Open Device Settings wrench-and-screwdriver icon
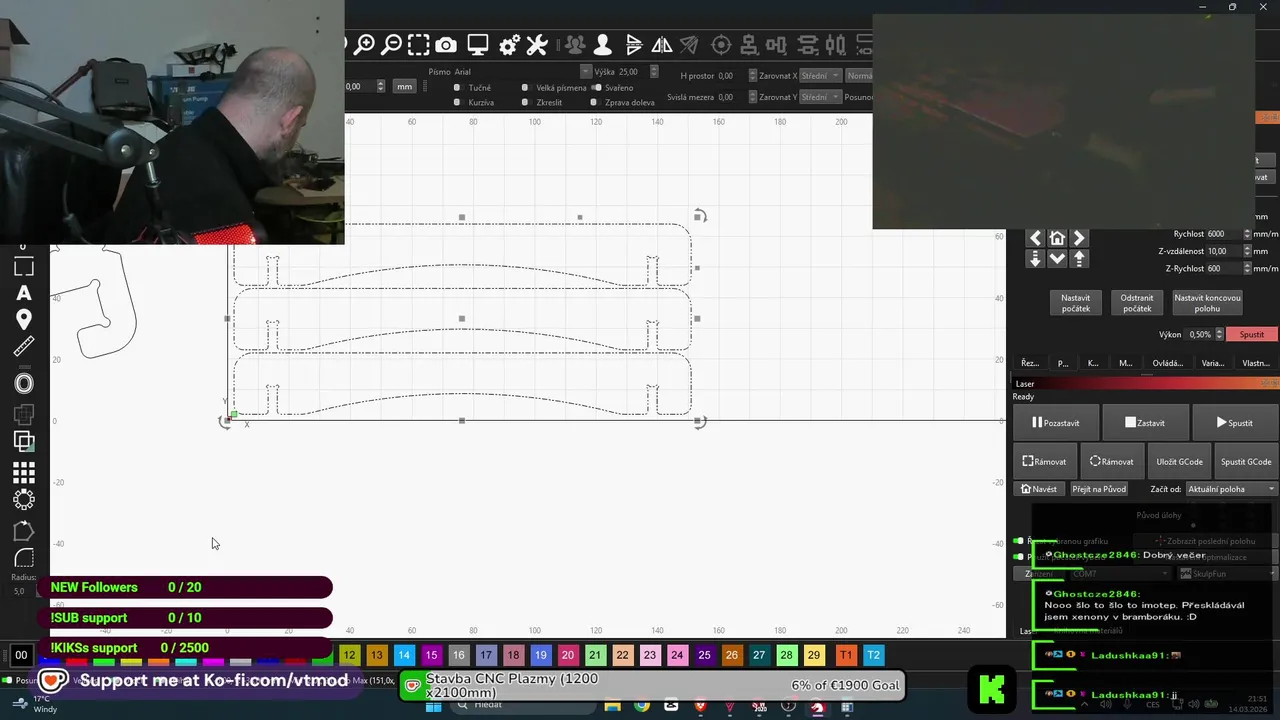 pyautogui.click(x=537, y=45)
